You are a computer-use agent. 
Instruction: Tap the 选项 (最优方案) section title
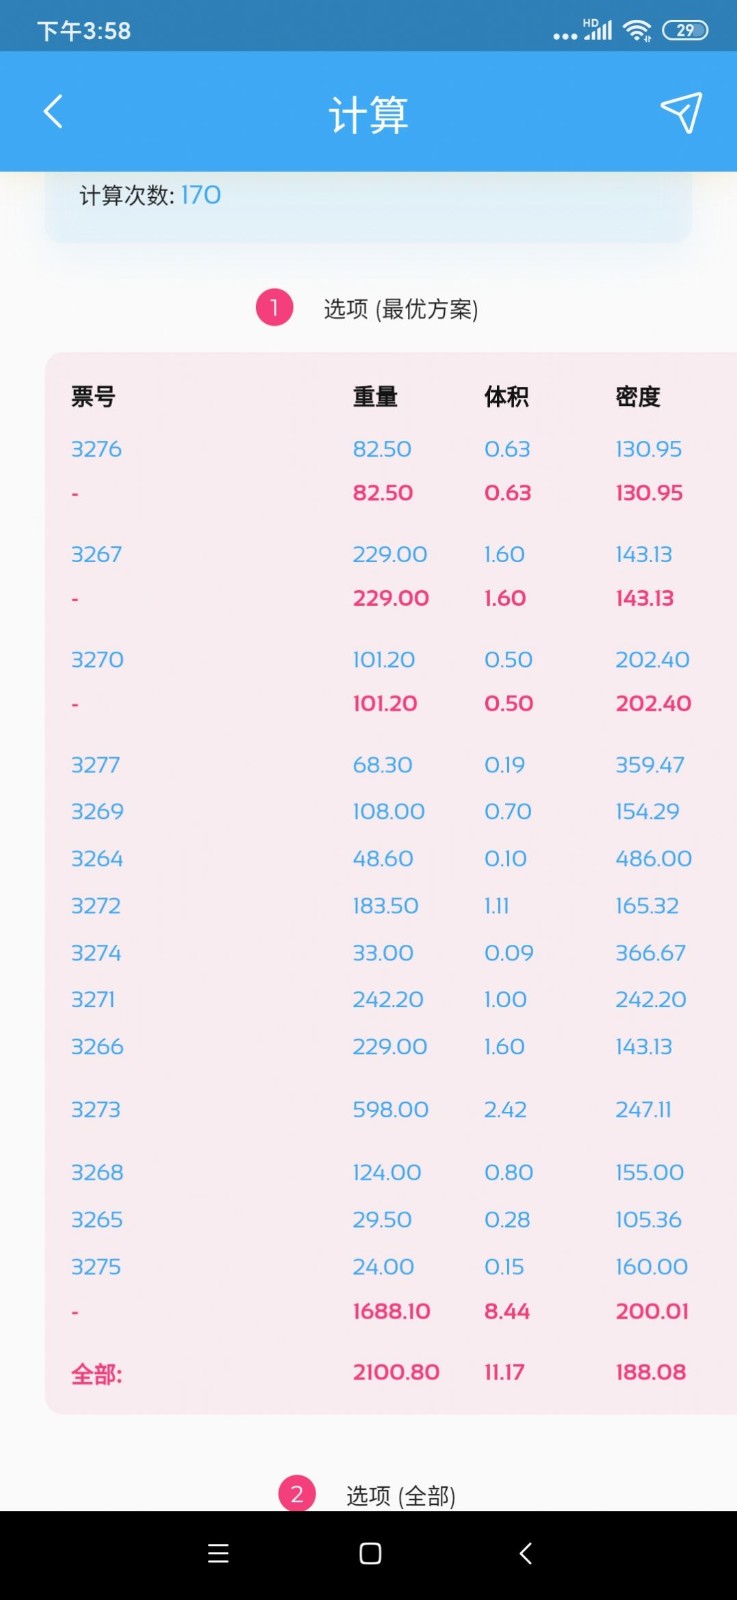pyautogui.click(x=400, y=309)
